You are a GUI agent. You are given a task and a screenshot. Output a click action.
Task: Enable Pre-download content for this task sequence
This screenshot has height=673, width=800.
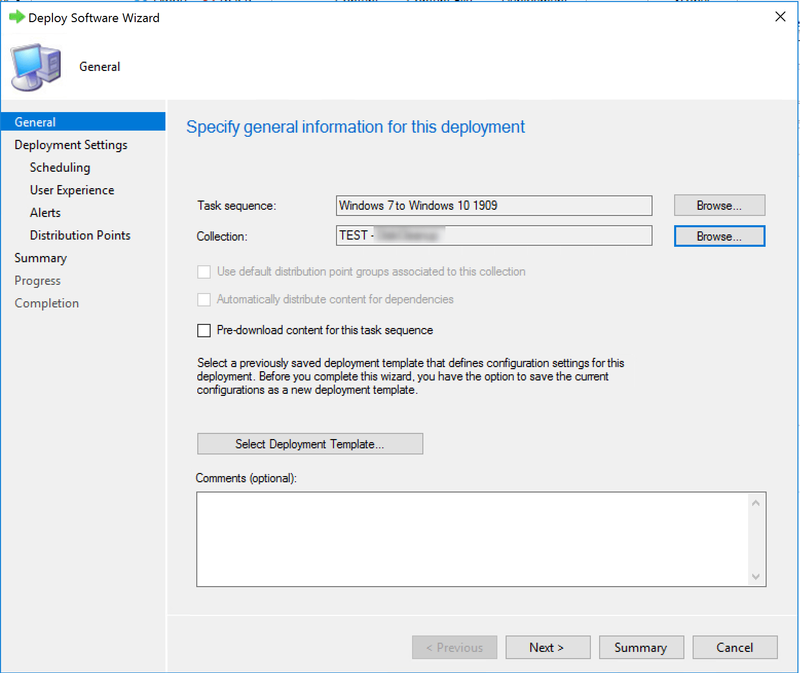coord(204,331)
